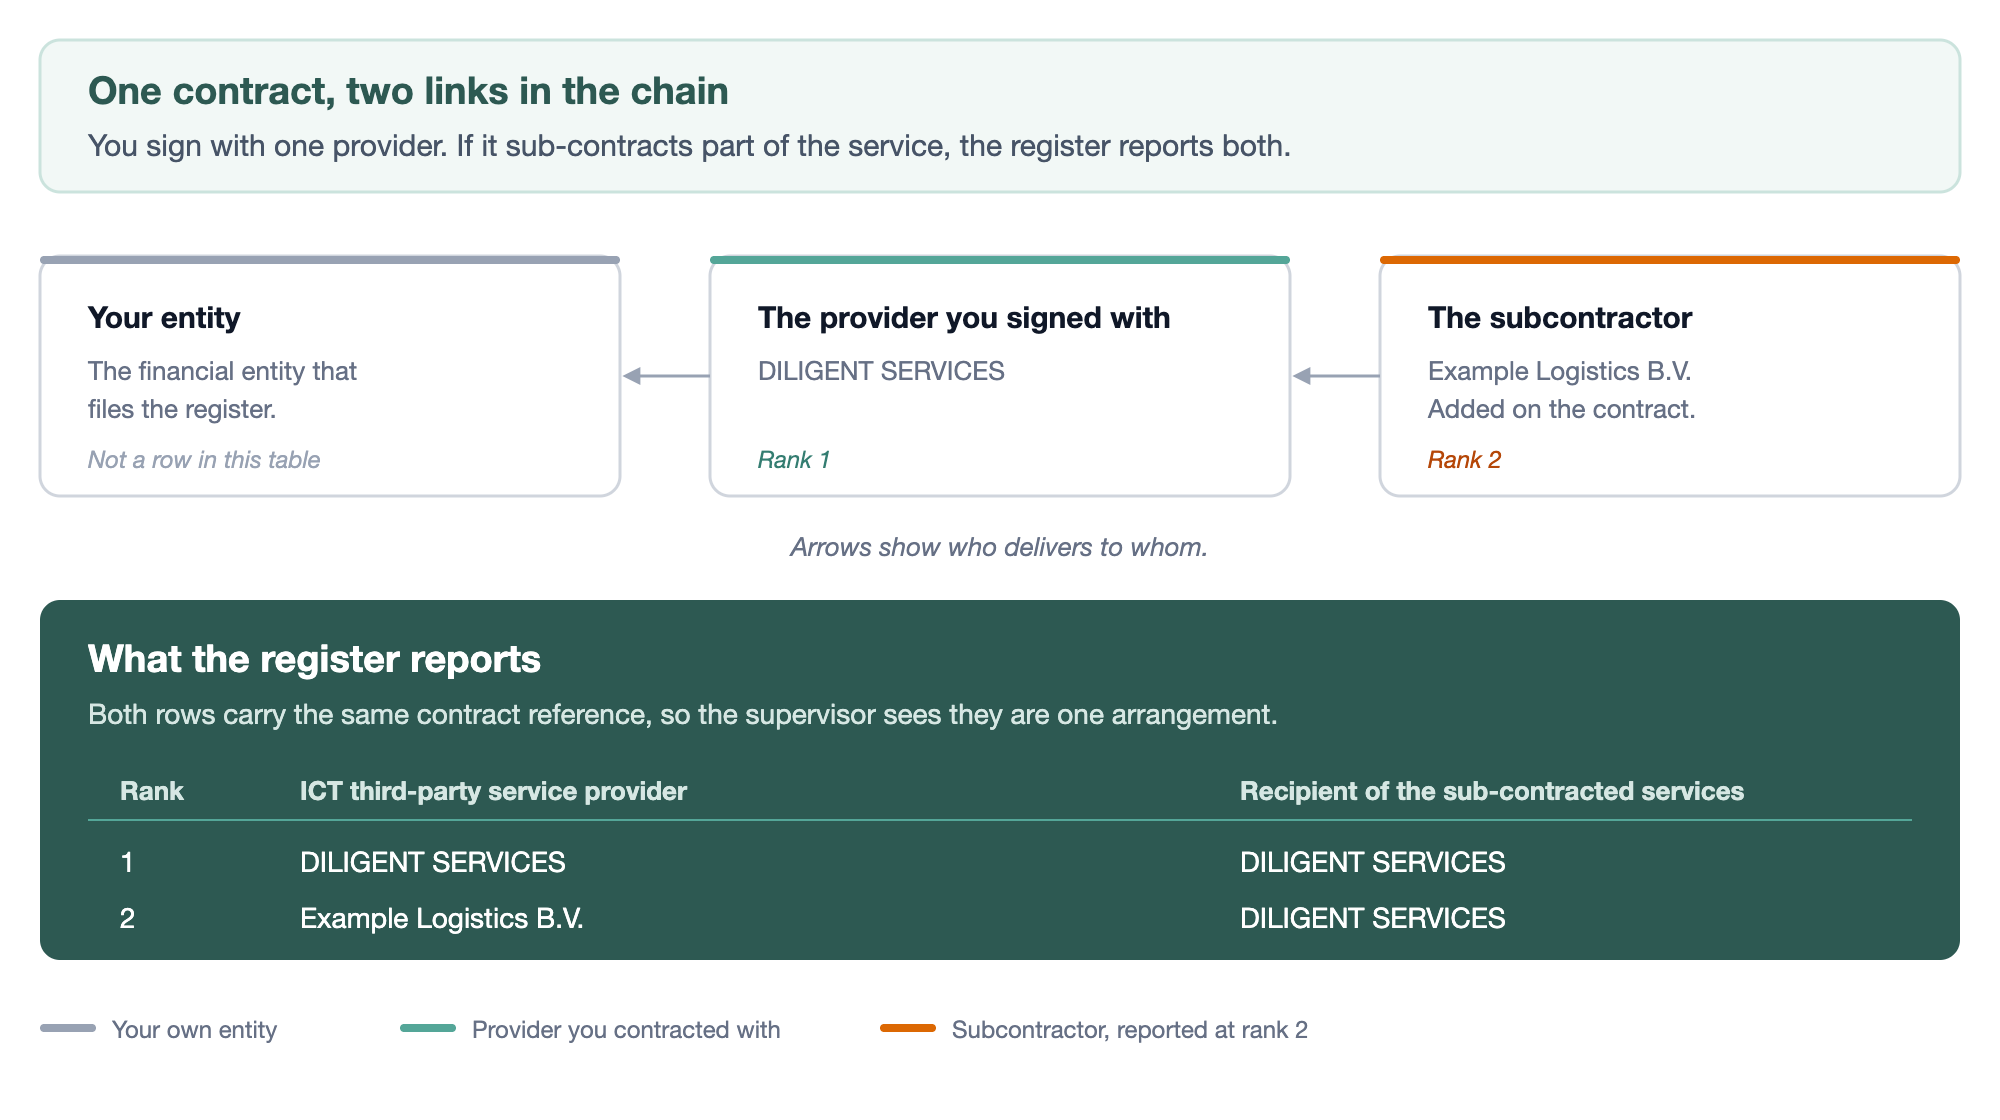
Task: Click the orange 'Rank 2' label
Action: coord(1464,460)
